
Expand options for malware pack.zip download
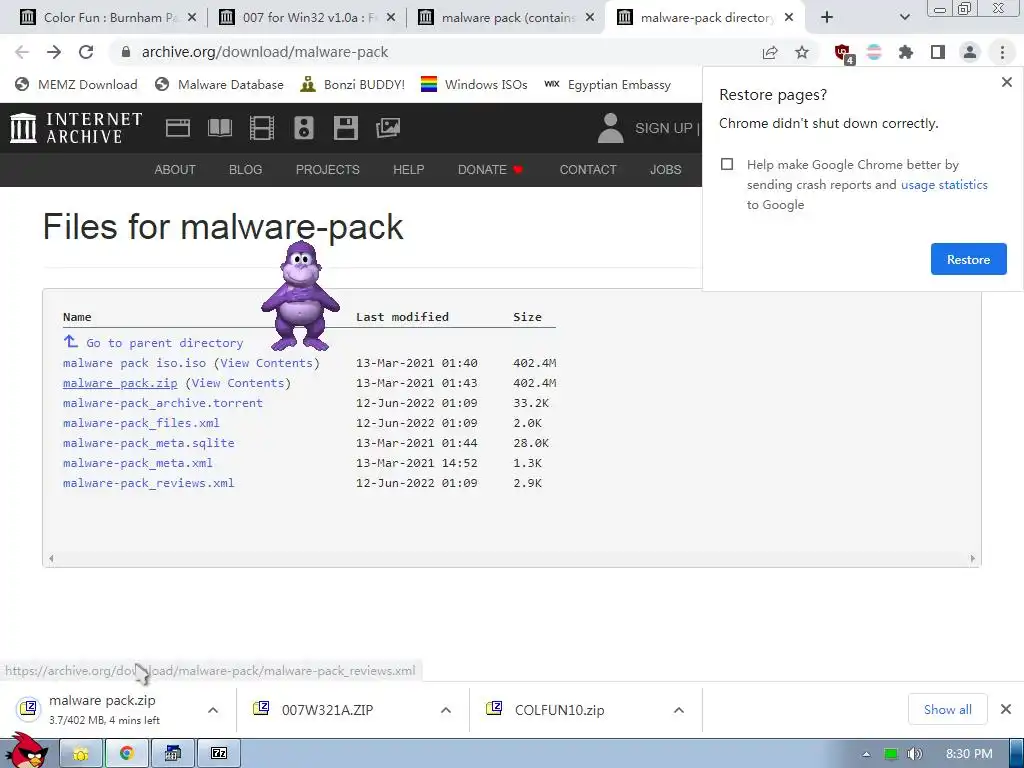coord(213,710)
